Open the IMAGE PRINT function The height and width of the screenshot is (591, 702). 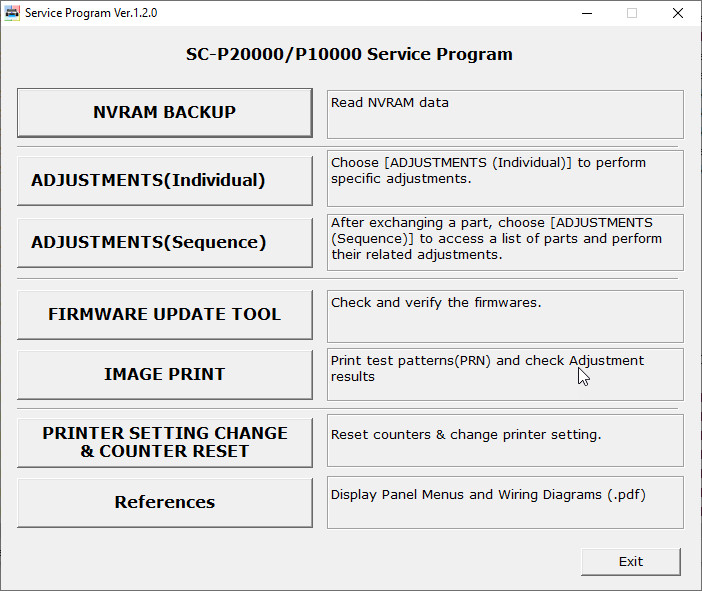165,375
